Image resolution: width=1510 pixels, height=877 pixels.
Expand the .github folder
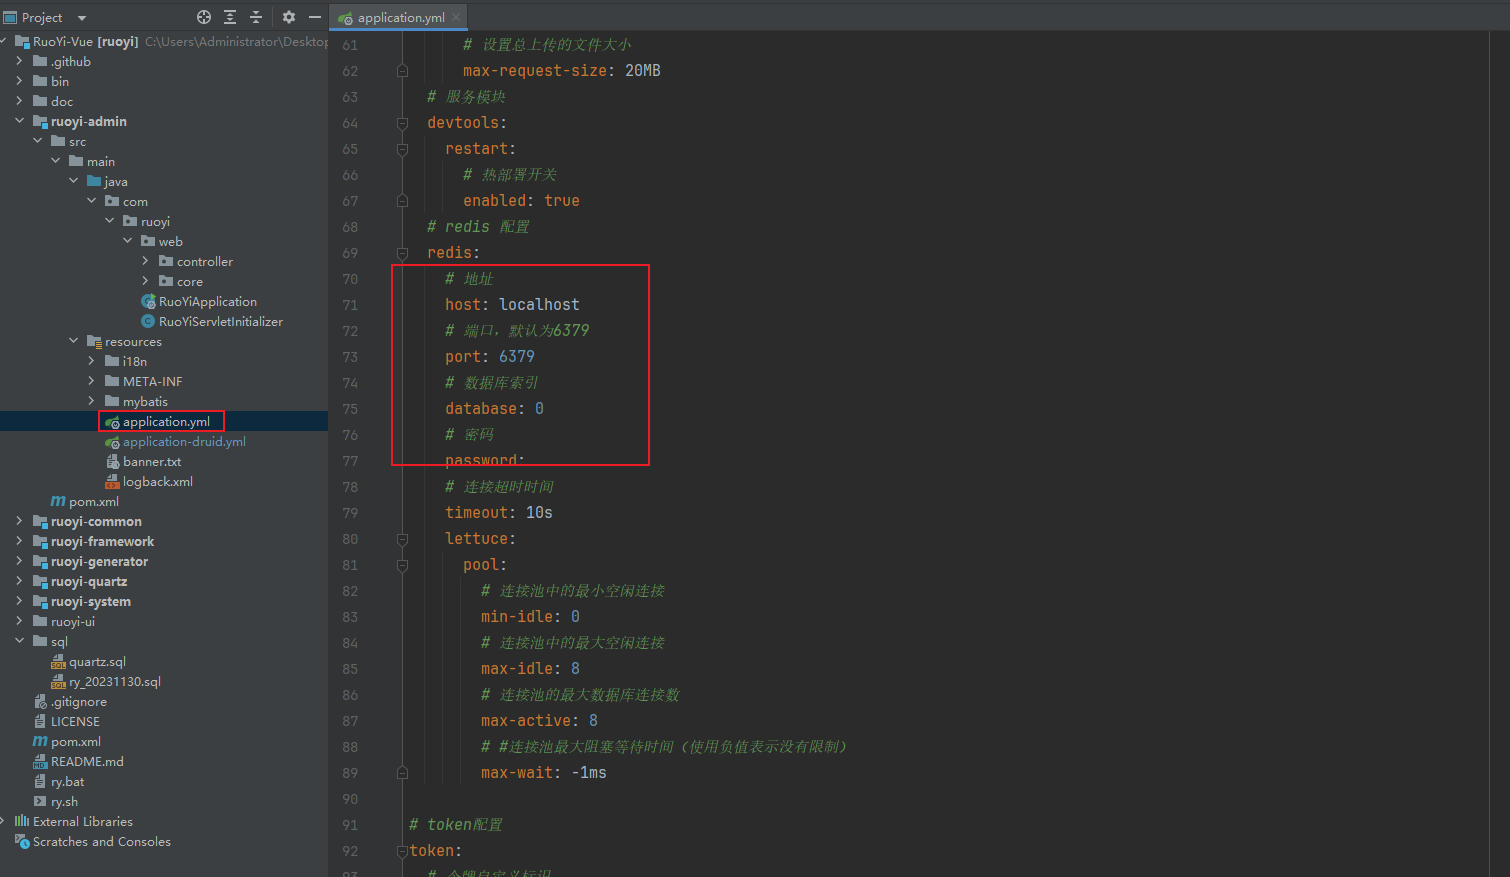[x=19, y=61]
